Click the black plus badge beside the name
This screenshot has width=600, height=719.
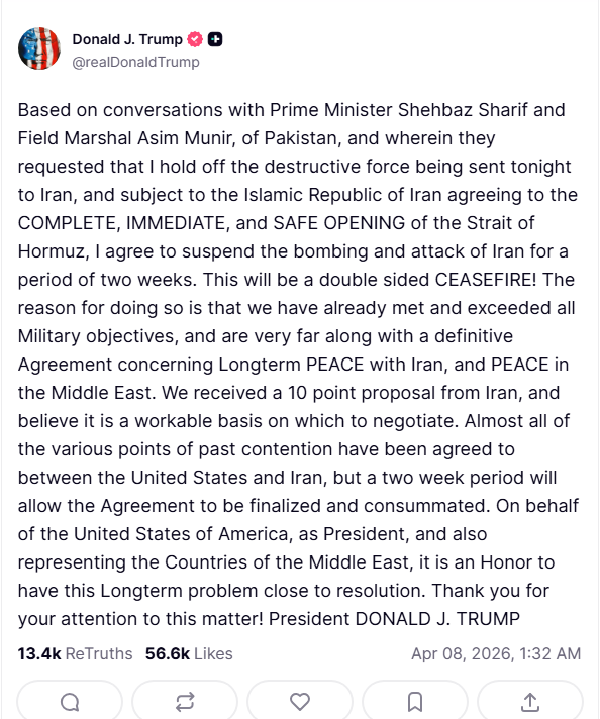point(215,40)
